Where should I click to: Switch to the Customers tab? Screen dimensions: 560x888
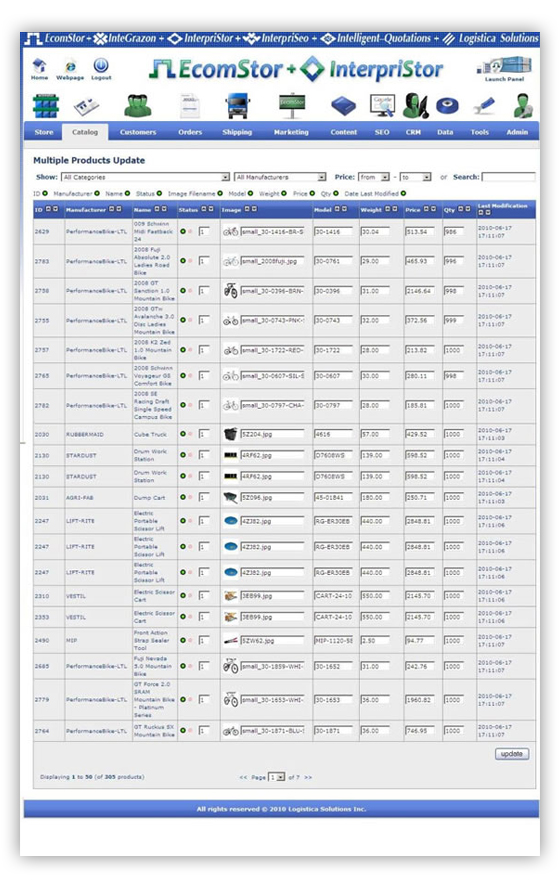point(138,132)
